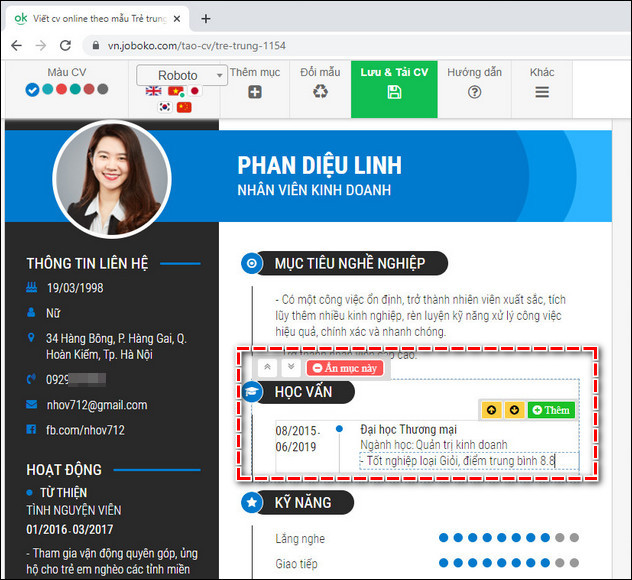Click the 'Ẩn mục này' hide button
Image resolution: width=632 pixels, height=580 pixels.
click(345, 368)
